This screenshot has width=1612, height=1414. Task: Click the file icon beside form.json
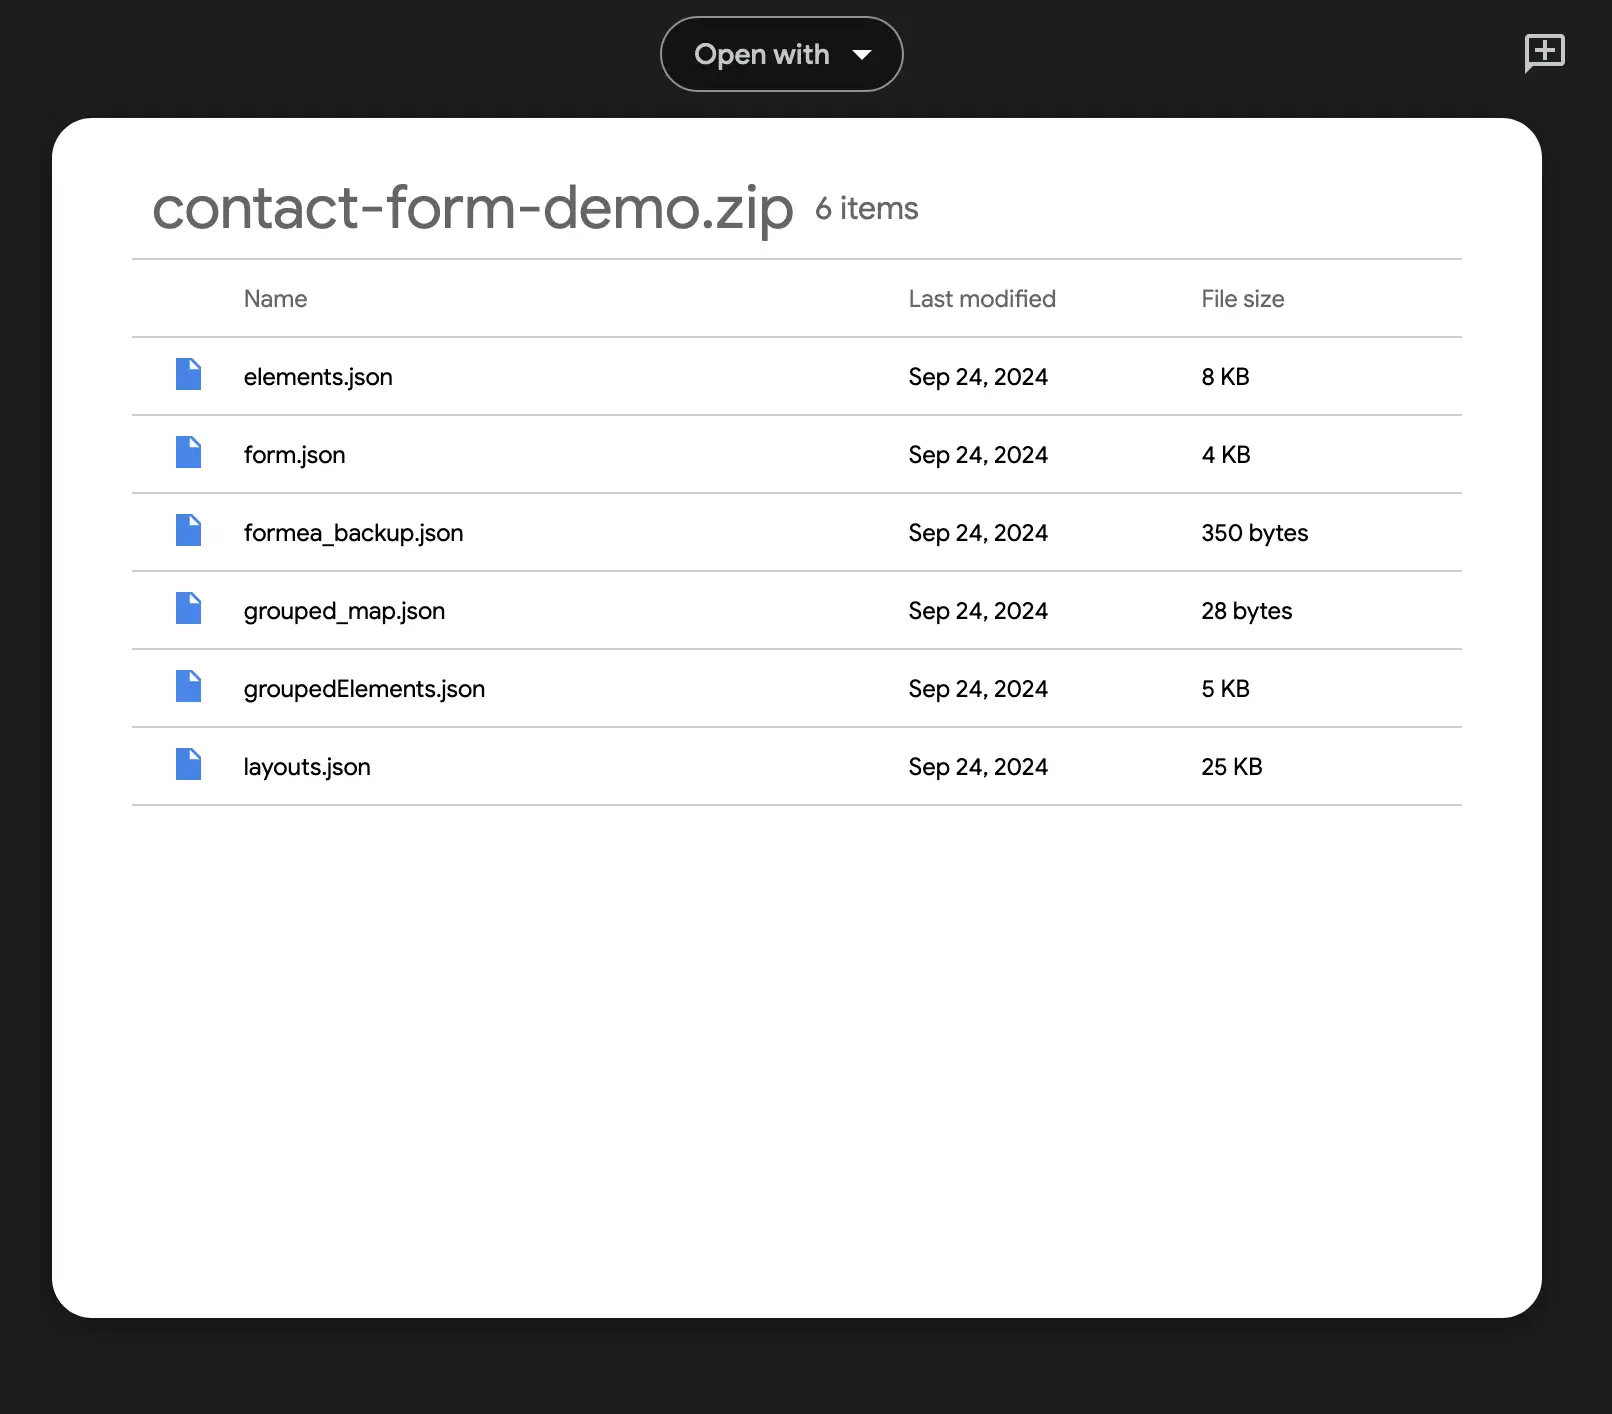188,452
